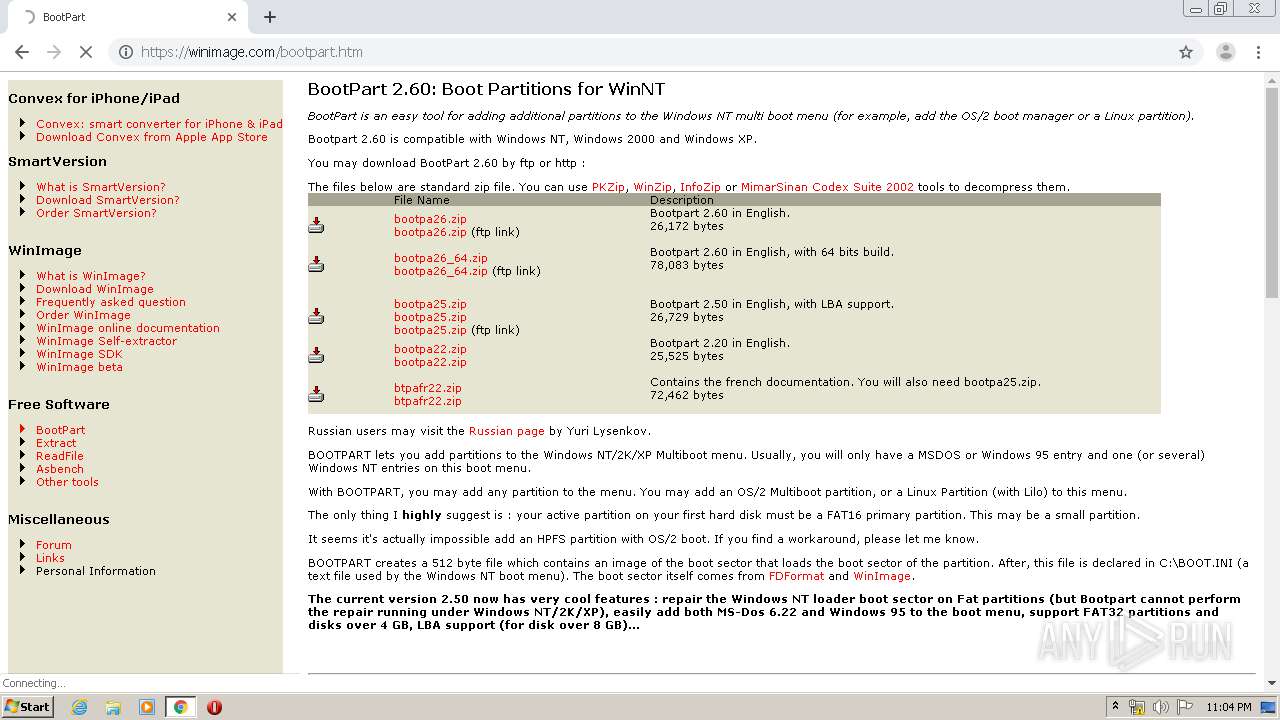
Task: Open WinImage SDK link
Action: click(x=79, y=354)
